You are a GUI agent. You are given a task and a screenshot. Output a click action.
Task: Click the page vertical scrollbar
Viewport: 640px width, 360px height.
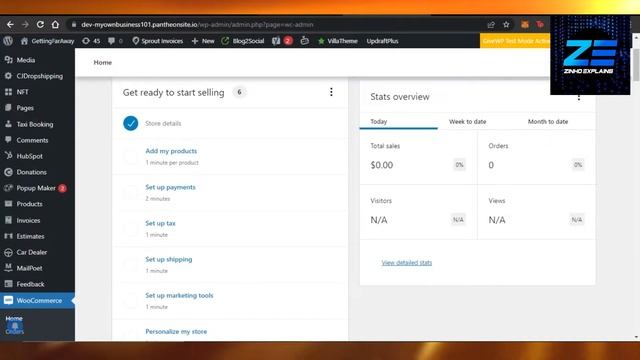coord(636,64)
